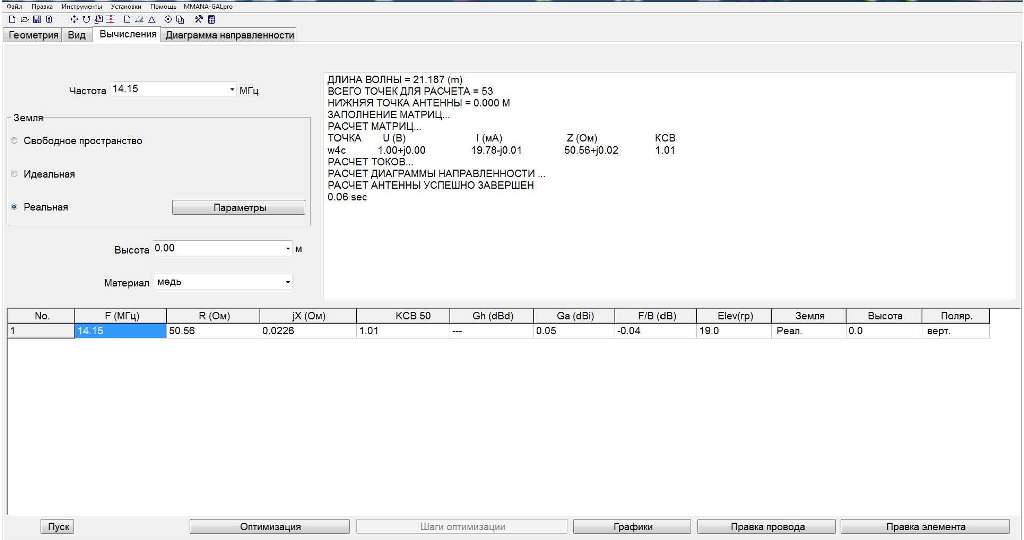The width and height of the screenshot is (1024, 540).
Task: Click the hammer and wrench tools icon
Action: [x=199, y=19]
